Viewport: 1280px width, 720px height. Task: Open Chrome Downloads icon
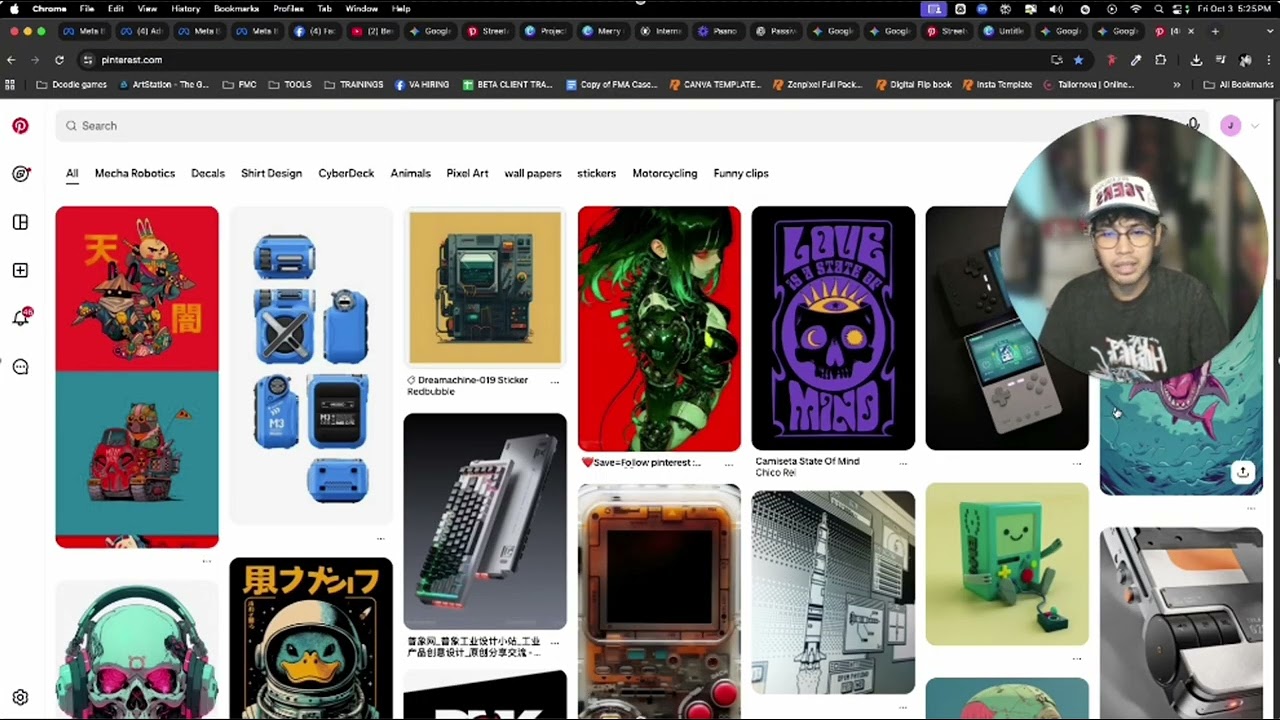(1196, 60)
